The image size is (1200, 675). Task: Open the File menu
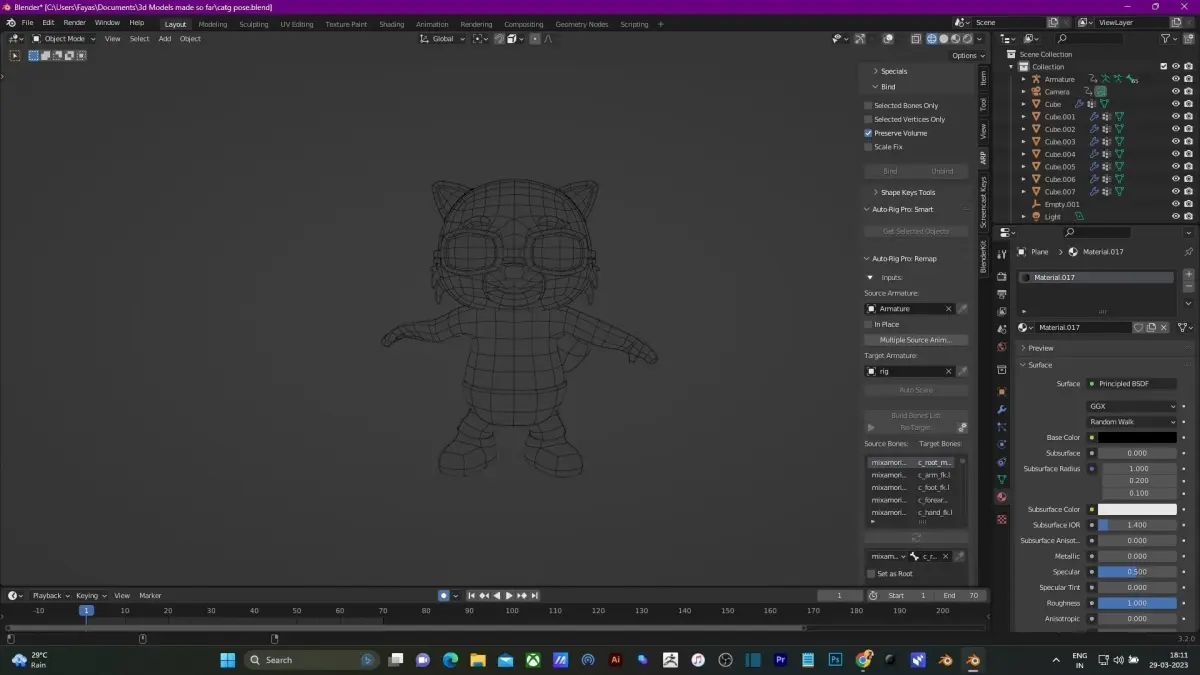pos(27,22)
